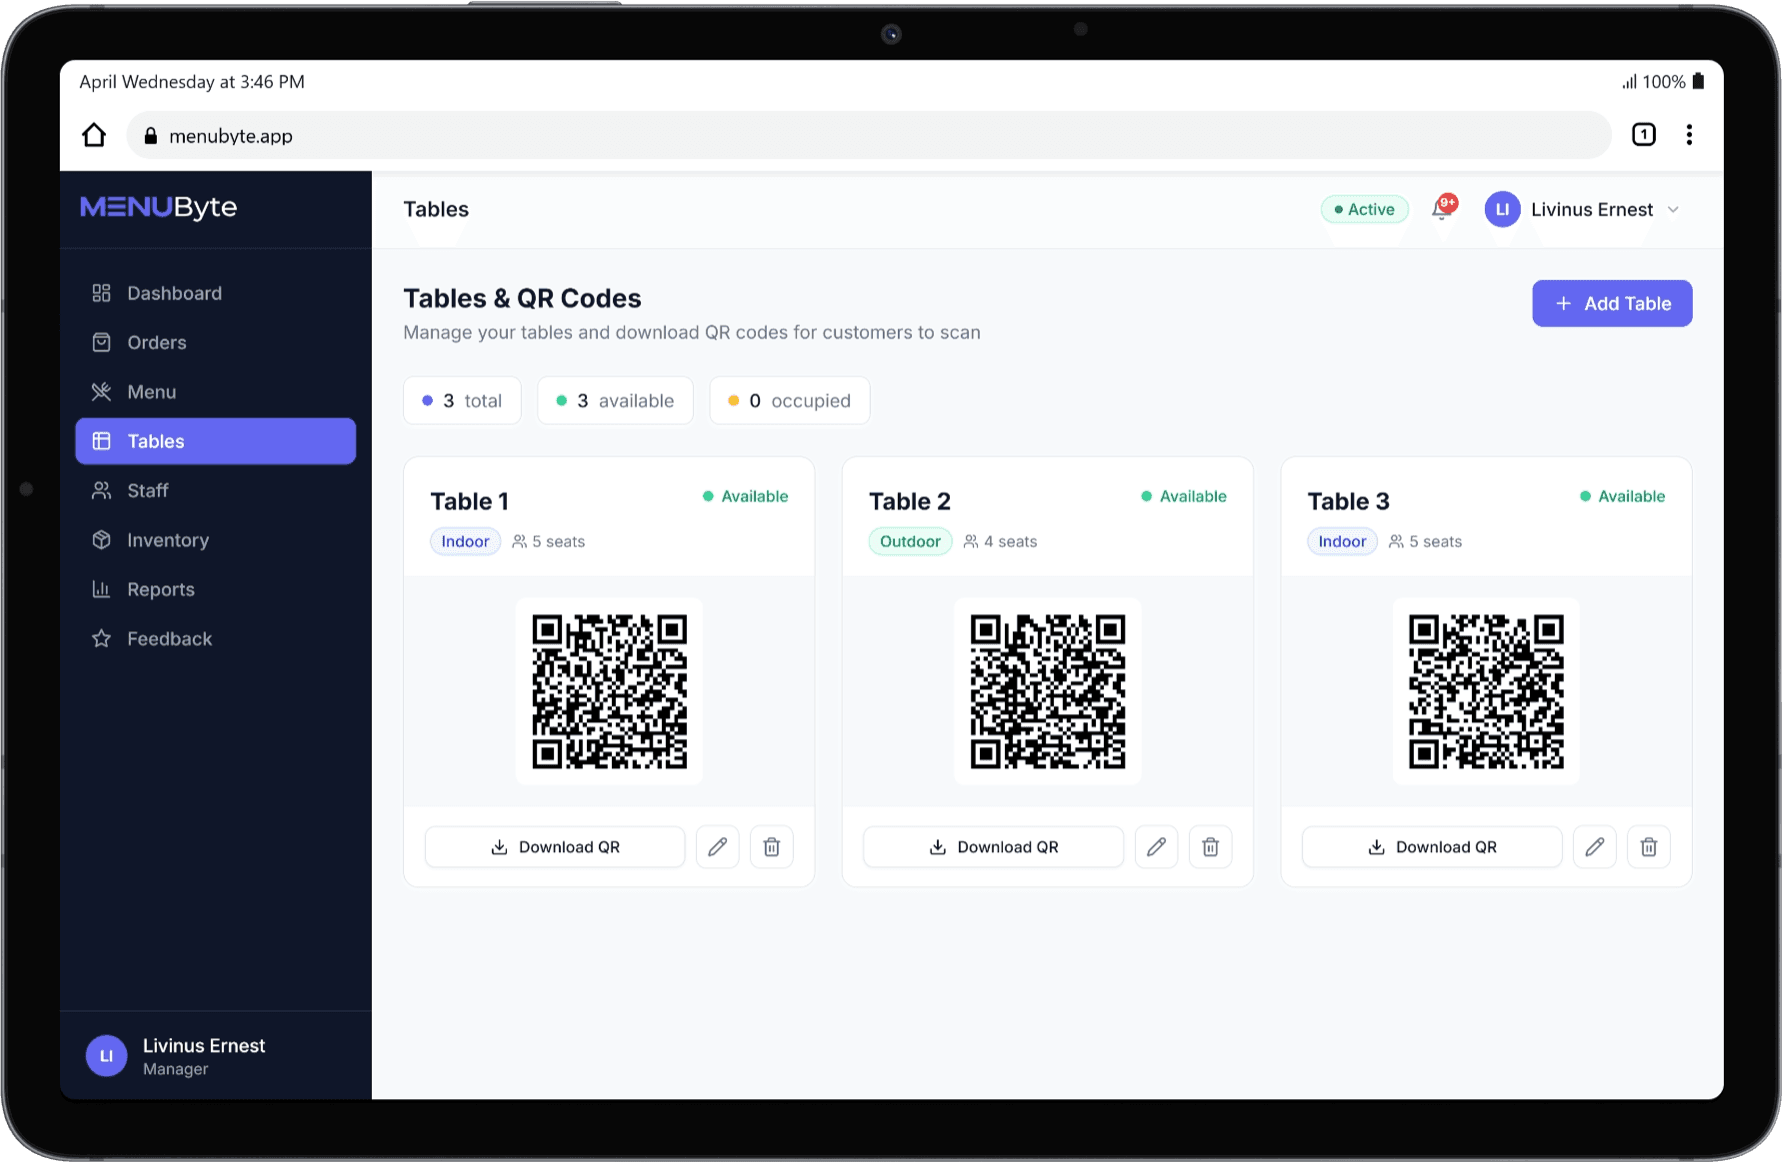Screen dimensions: 1782x1162
Task: Click the signal strength icon
Action: [1629, 82]
